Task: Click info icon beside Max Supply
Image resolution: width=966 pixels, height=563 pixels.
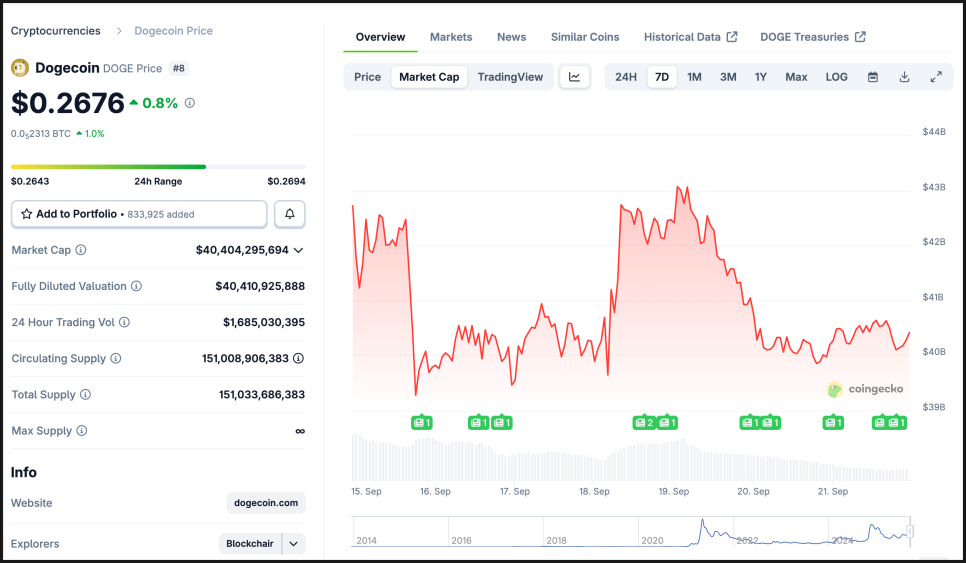Action: tap(81, 431)
